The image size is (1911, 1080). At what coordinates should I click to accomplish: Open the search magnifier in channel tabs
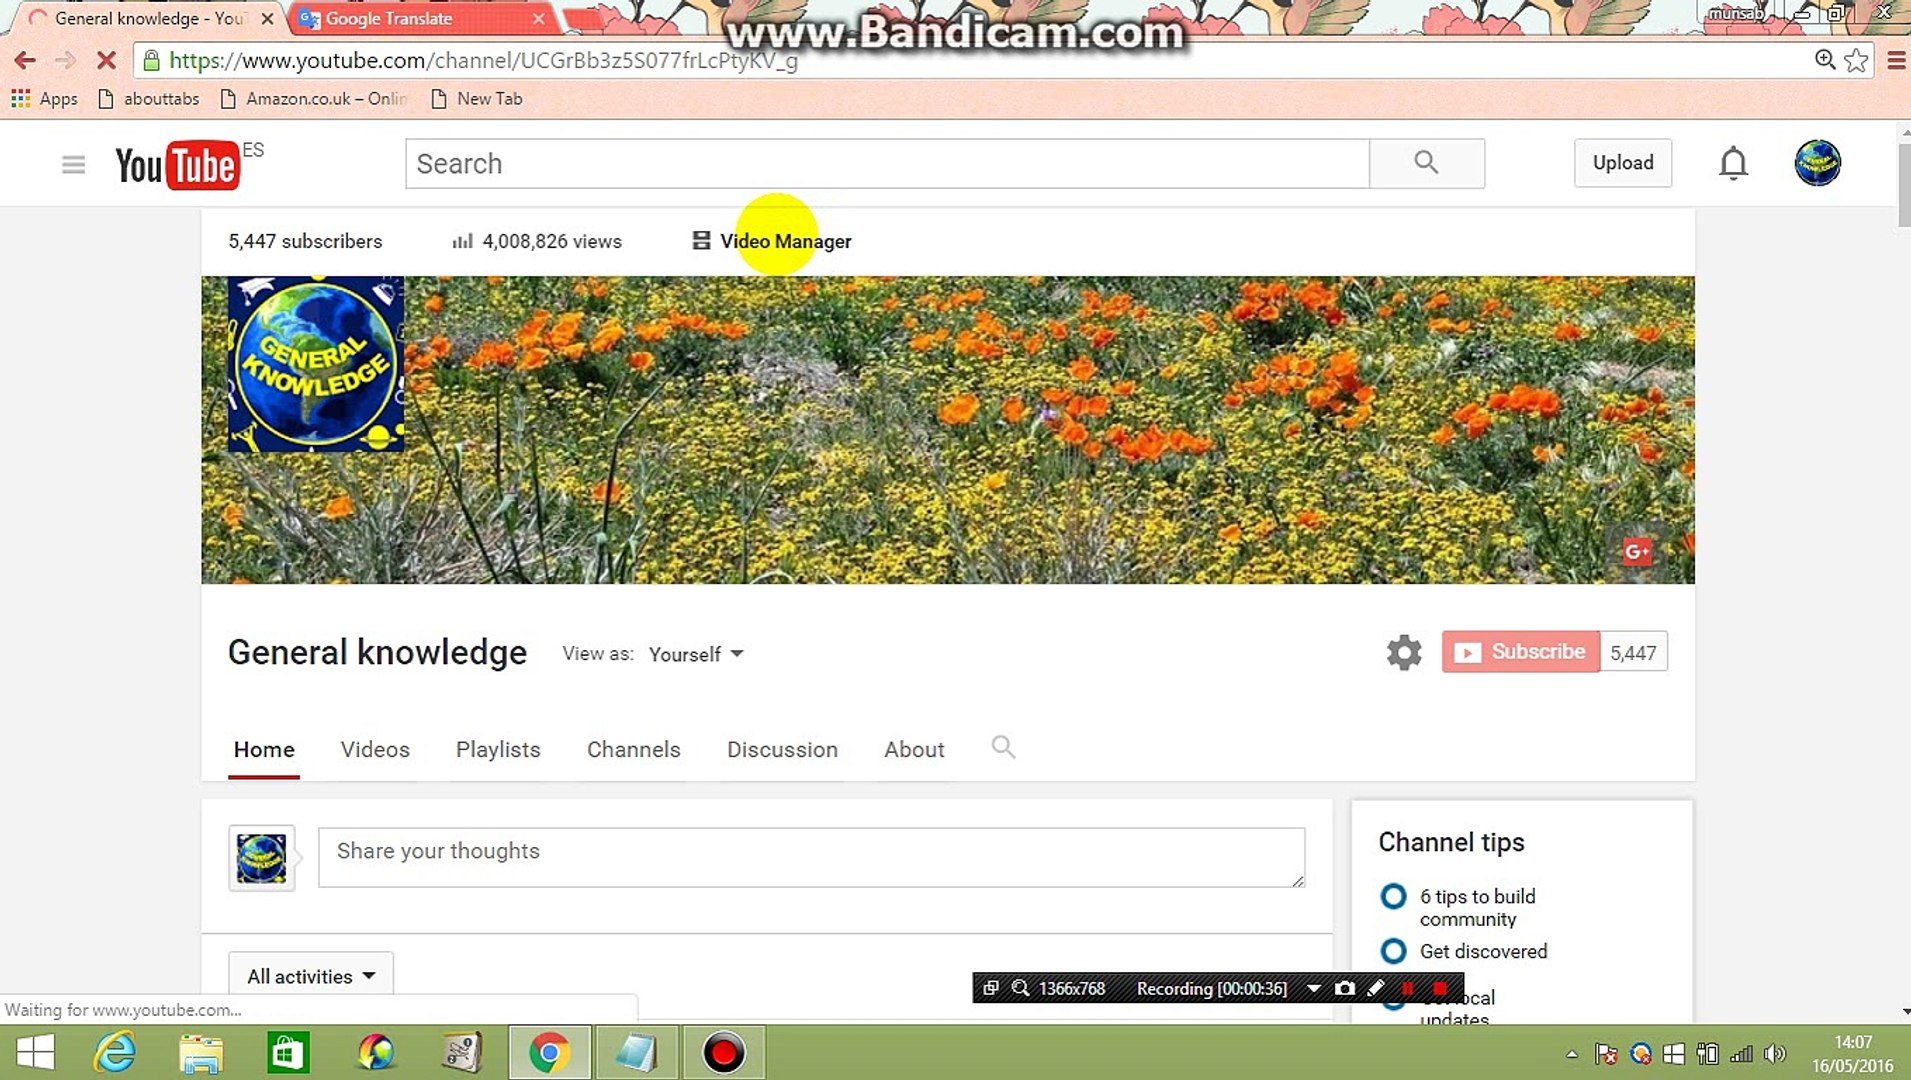[1003, 748]
